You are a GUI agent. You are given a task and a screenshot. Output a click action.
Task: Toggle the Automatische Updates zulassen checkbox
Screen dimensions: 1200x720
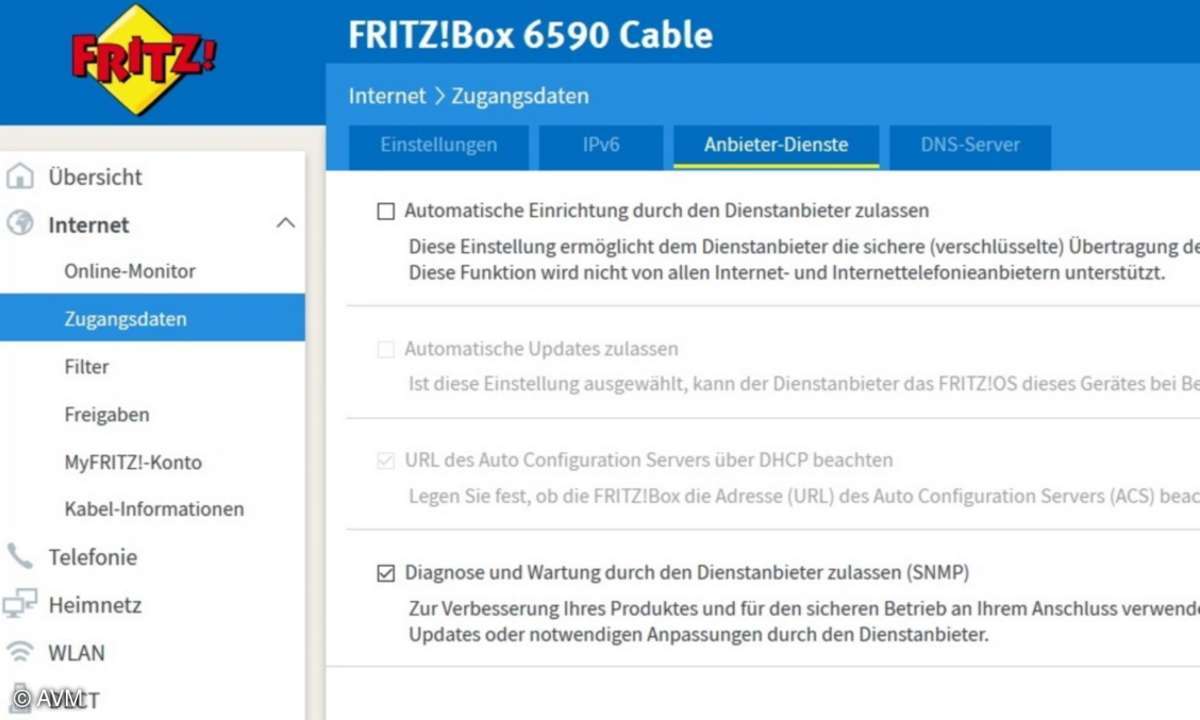pyautogui.click(x=386, y=349)
